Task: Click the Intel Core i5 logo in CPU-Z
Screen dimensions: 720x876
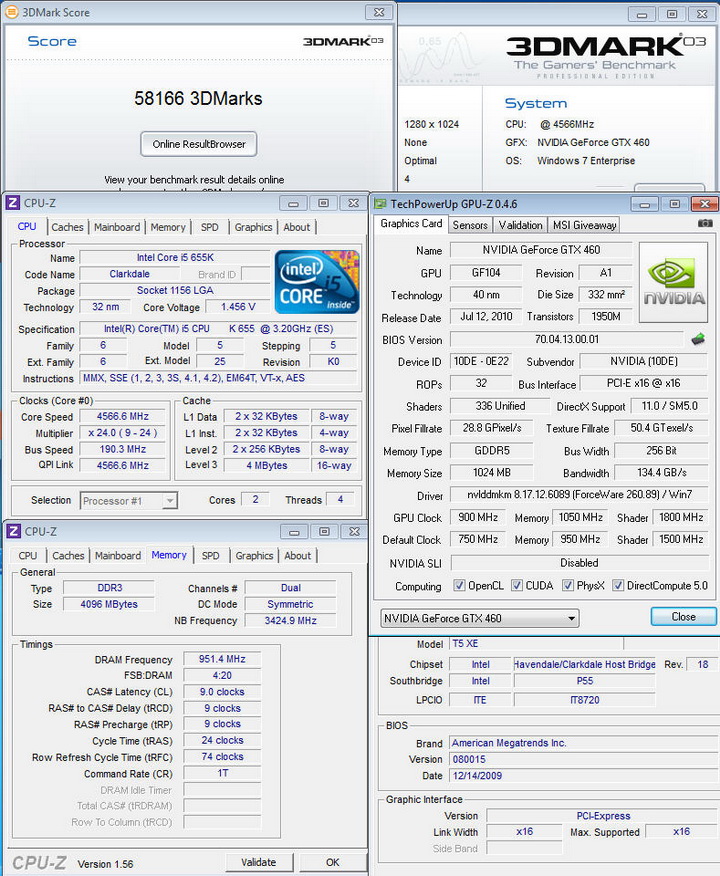Action: 317,282
